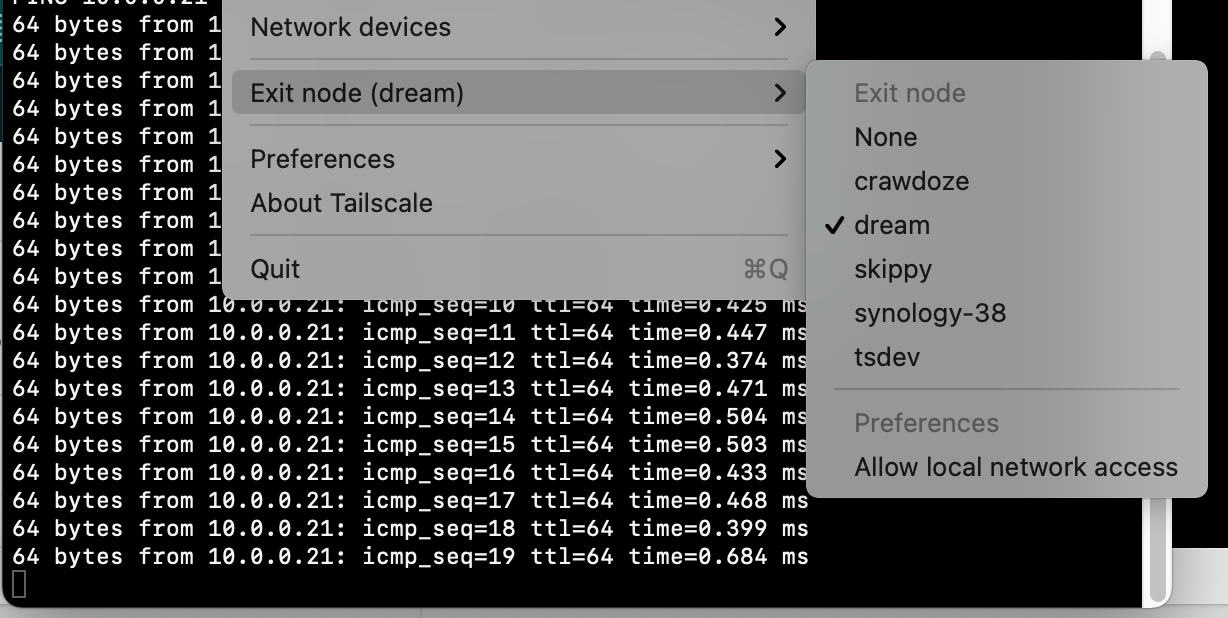The image size is (1228, 618).
Task: Open the Exit node submenu chevron
Action: pos(779,92)
